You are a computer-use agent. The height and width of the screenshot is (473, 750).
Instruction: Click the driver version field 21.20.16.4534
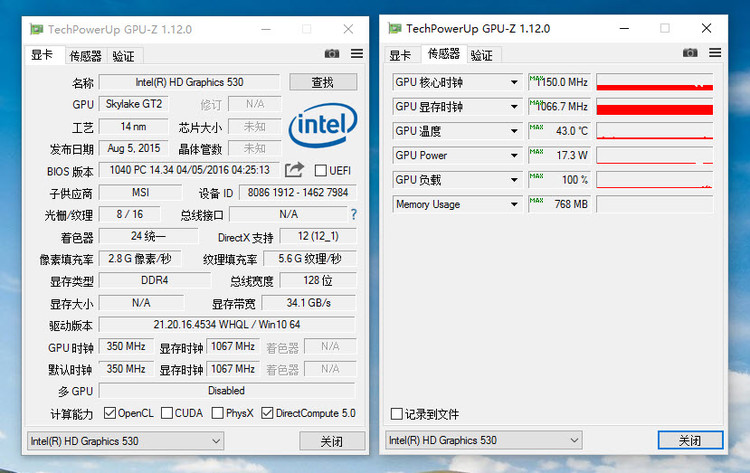(x=227, y=325)
